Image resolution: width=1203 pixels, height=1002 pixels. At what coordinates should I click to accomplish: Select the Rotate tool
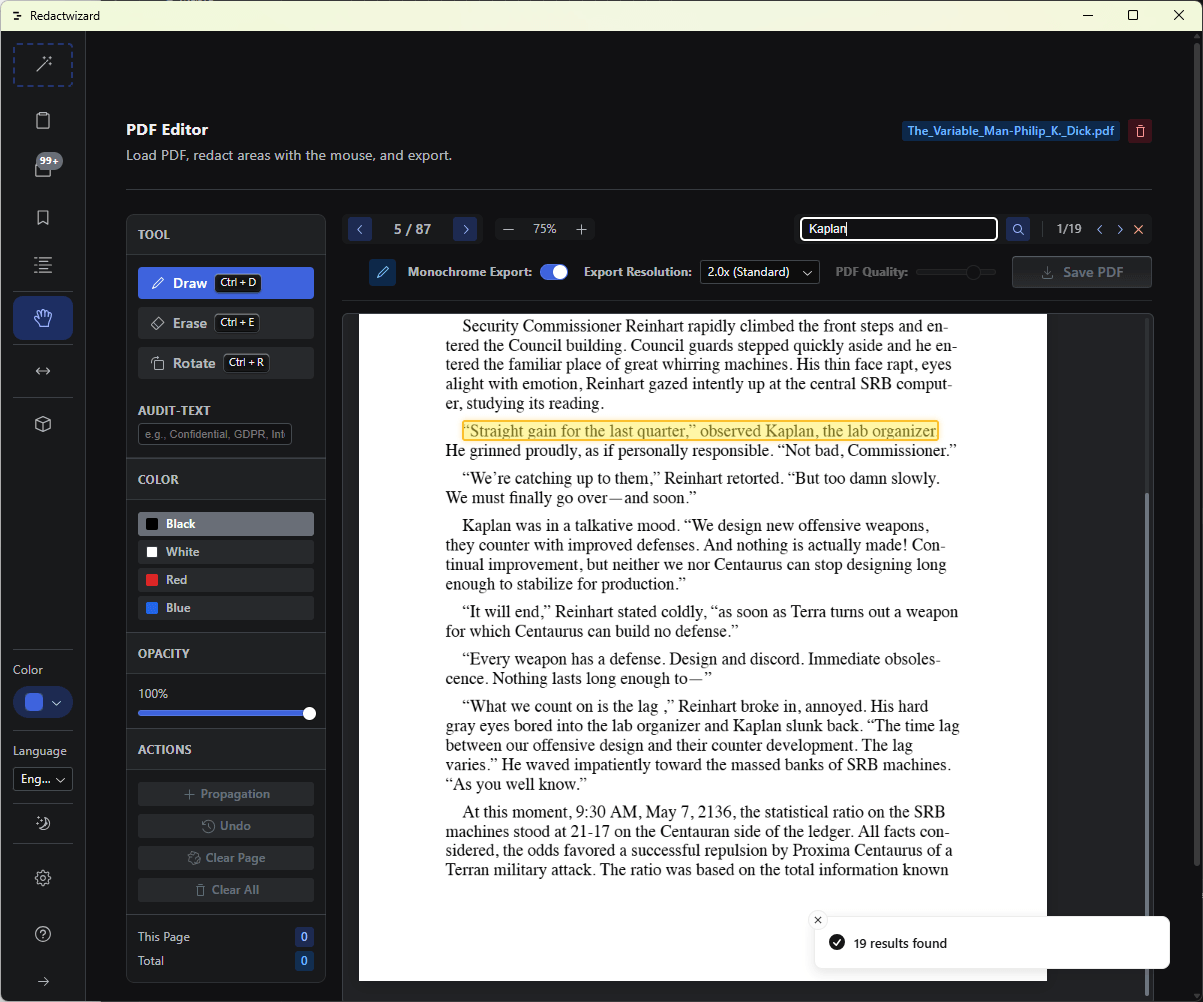click(226, 363)
